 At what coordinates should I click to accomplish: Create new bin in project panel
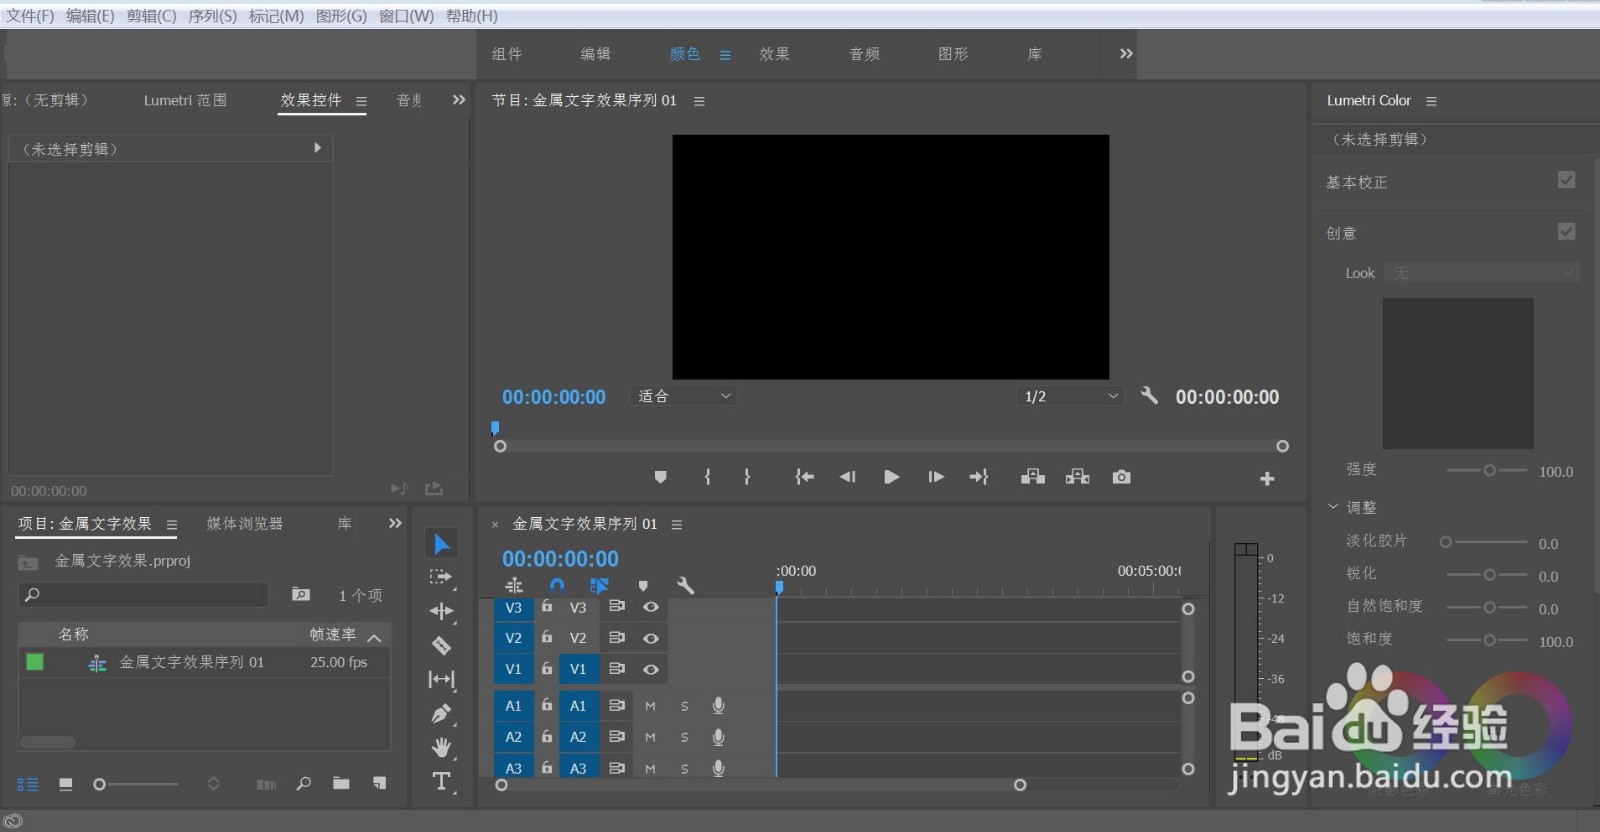[x=341, y=783]
